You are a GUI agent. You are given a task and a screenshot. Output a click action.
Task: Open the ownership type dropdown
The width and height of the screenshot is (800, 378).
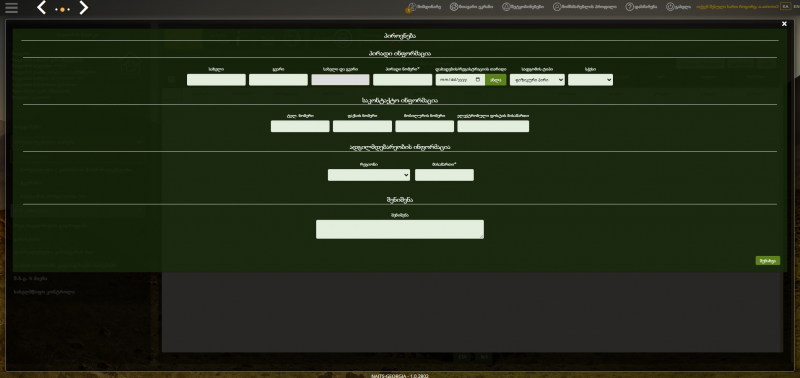pos(537,80)
